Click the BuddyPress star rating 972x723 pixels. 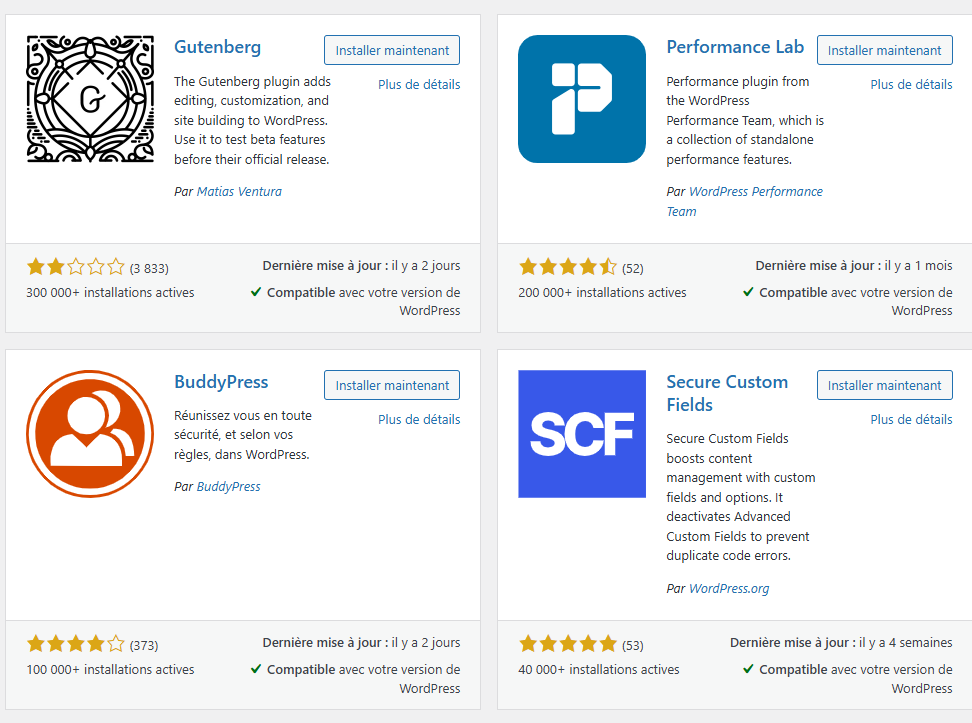[76, 644]
